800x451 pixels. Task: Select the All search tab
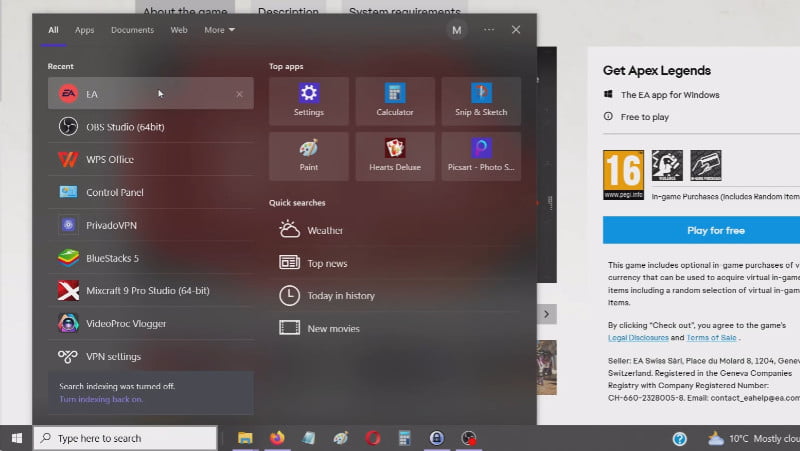[54, 30]
